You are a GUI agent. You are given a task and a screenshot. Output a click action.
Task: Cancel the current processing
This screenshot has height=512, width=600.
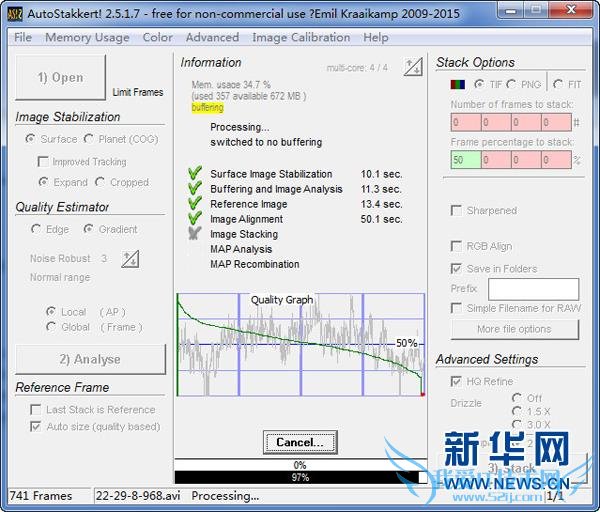click(300, 442)
